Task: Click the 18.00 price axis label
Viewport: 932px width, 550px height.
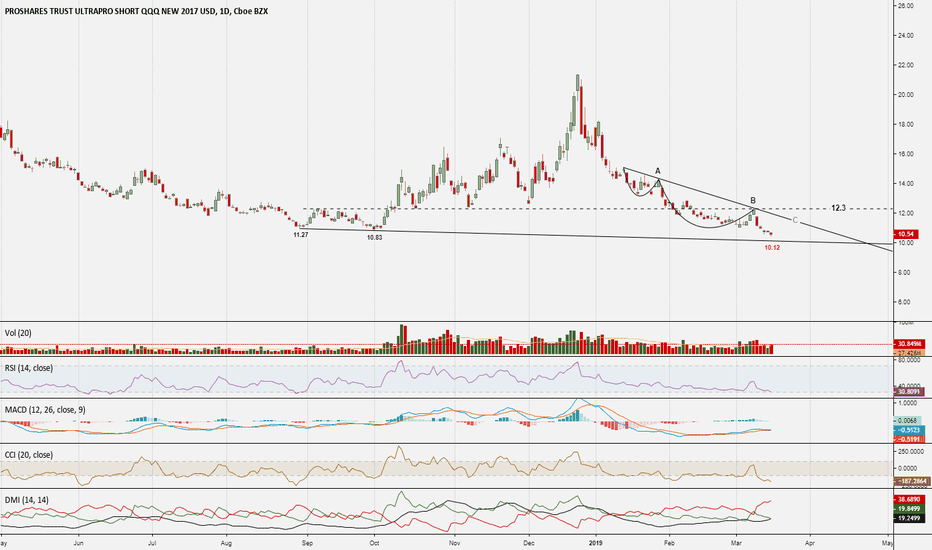Action: point(906,124)
